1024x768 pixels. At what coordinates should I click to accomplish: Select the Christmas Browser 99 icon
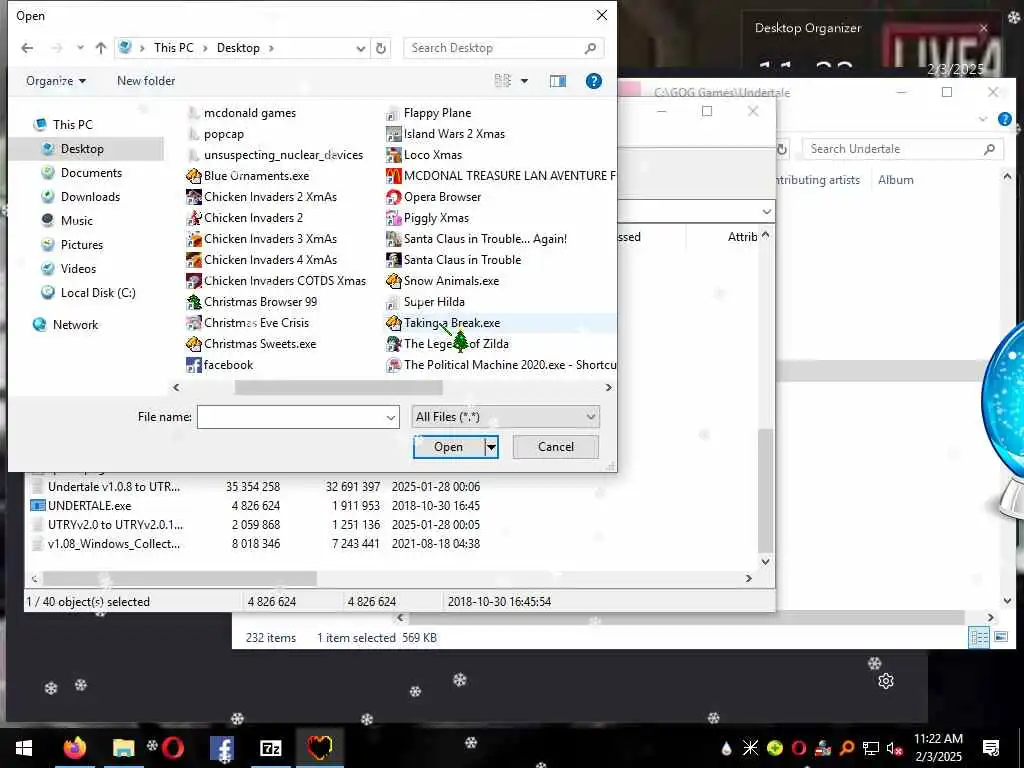pos(193,302)
